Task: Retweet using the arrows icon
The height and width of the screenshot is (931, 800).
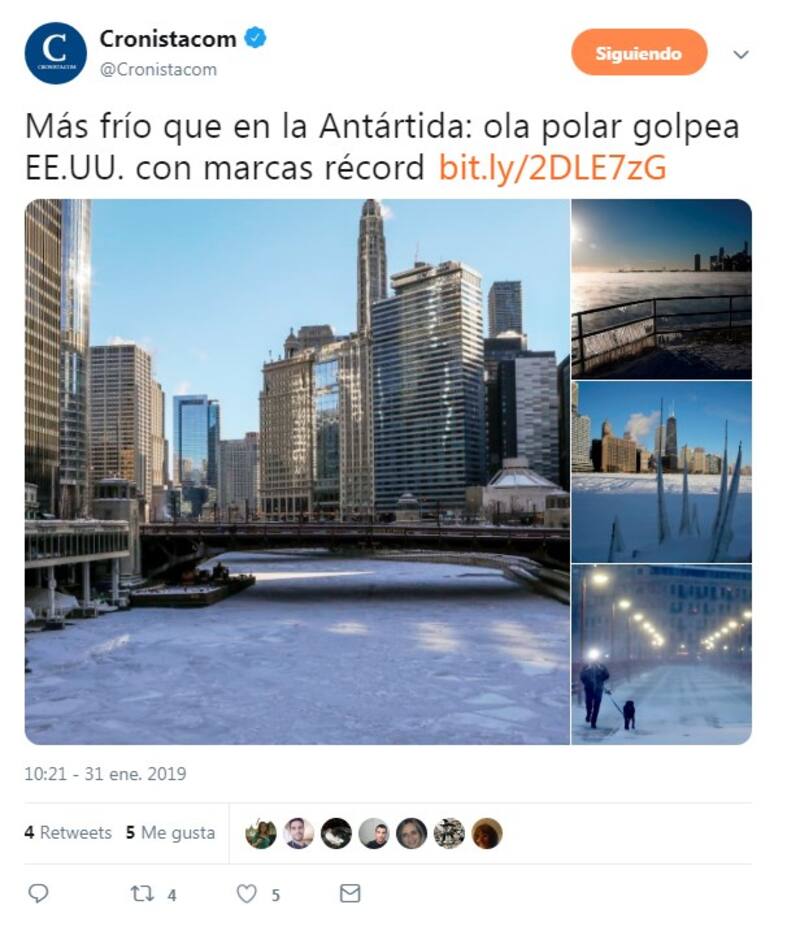Action: [x=143, y=894]
